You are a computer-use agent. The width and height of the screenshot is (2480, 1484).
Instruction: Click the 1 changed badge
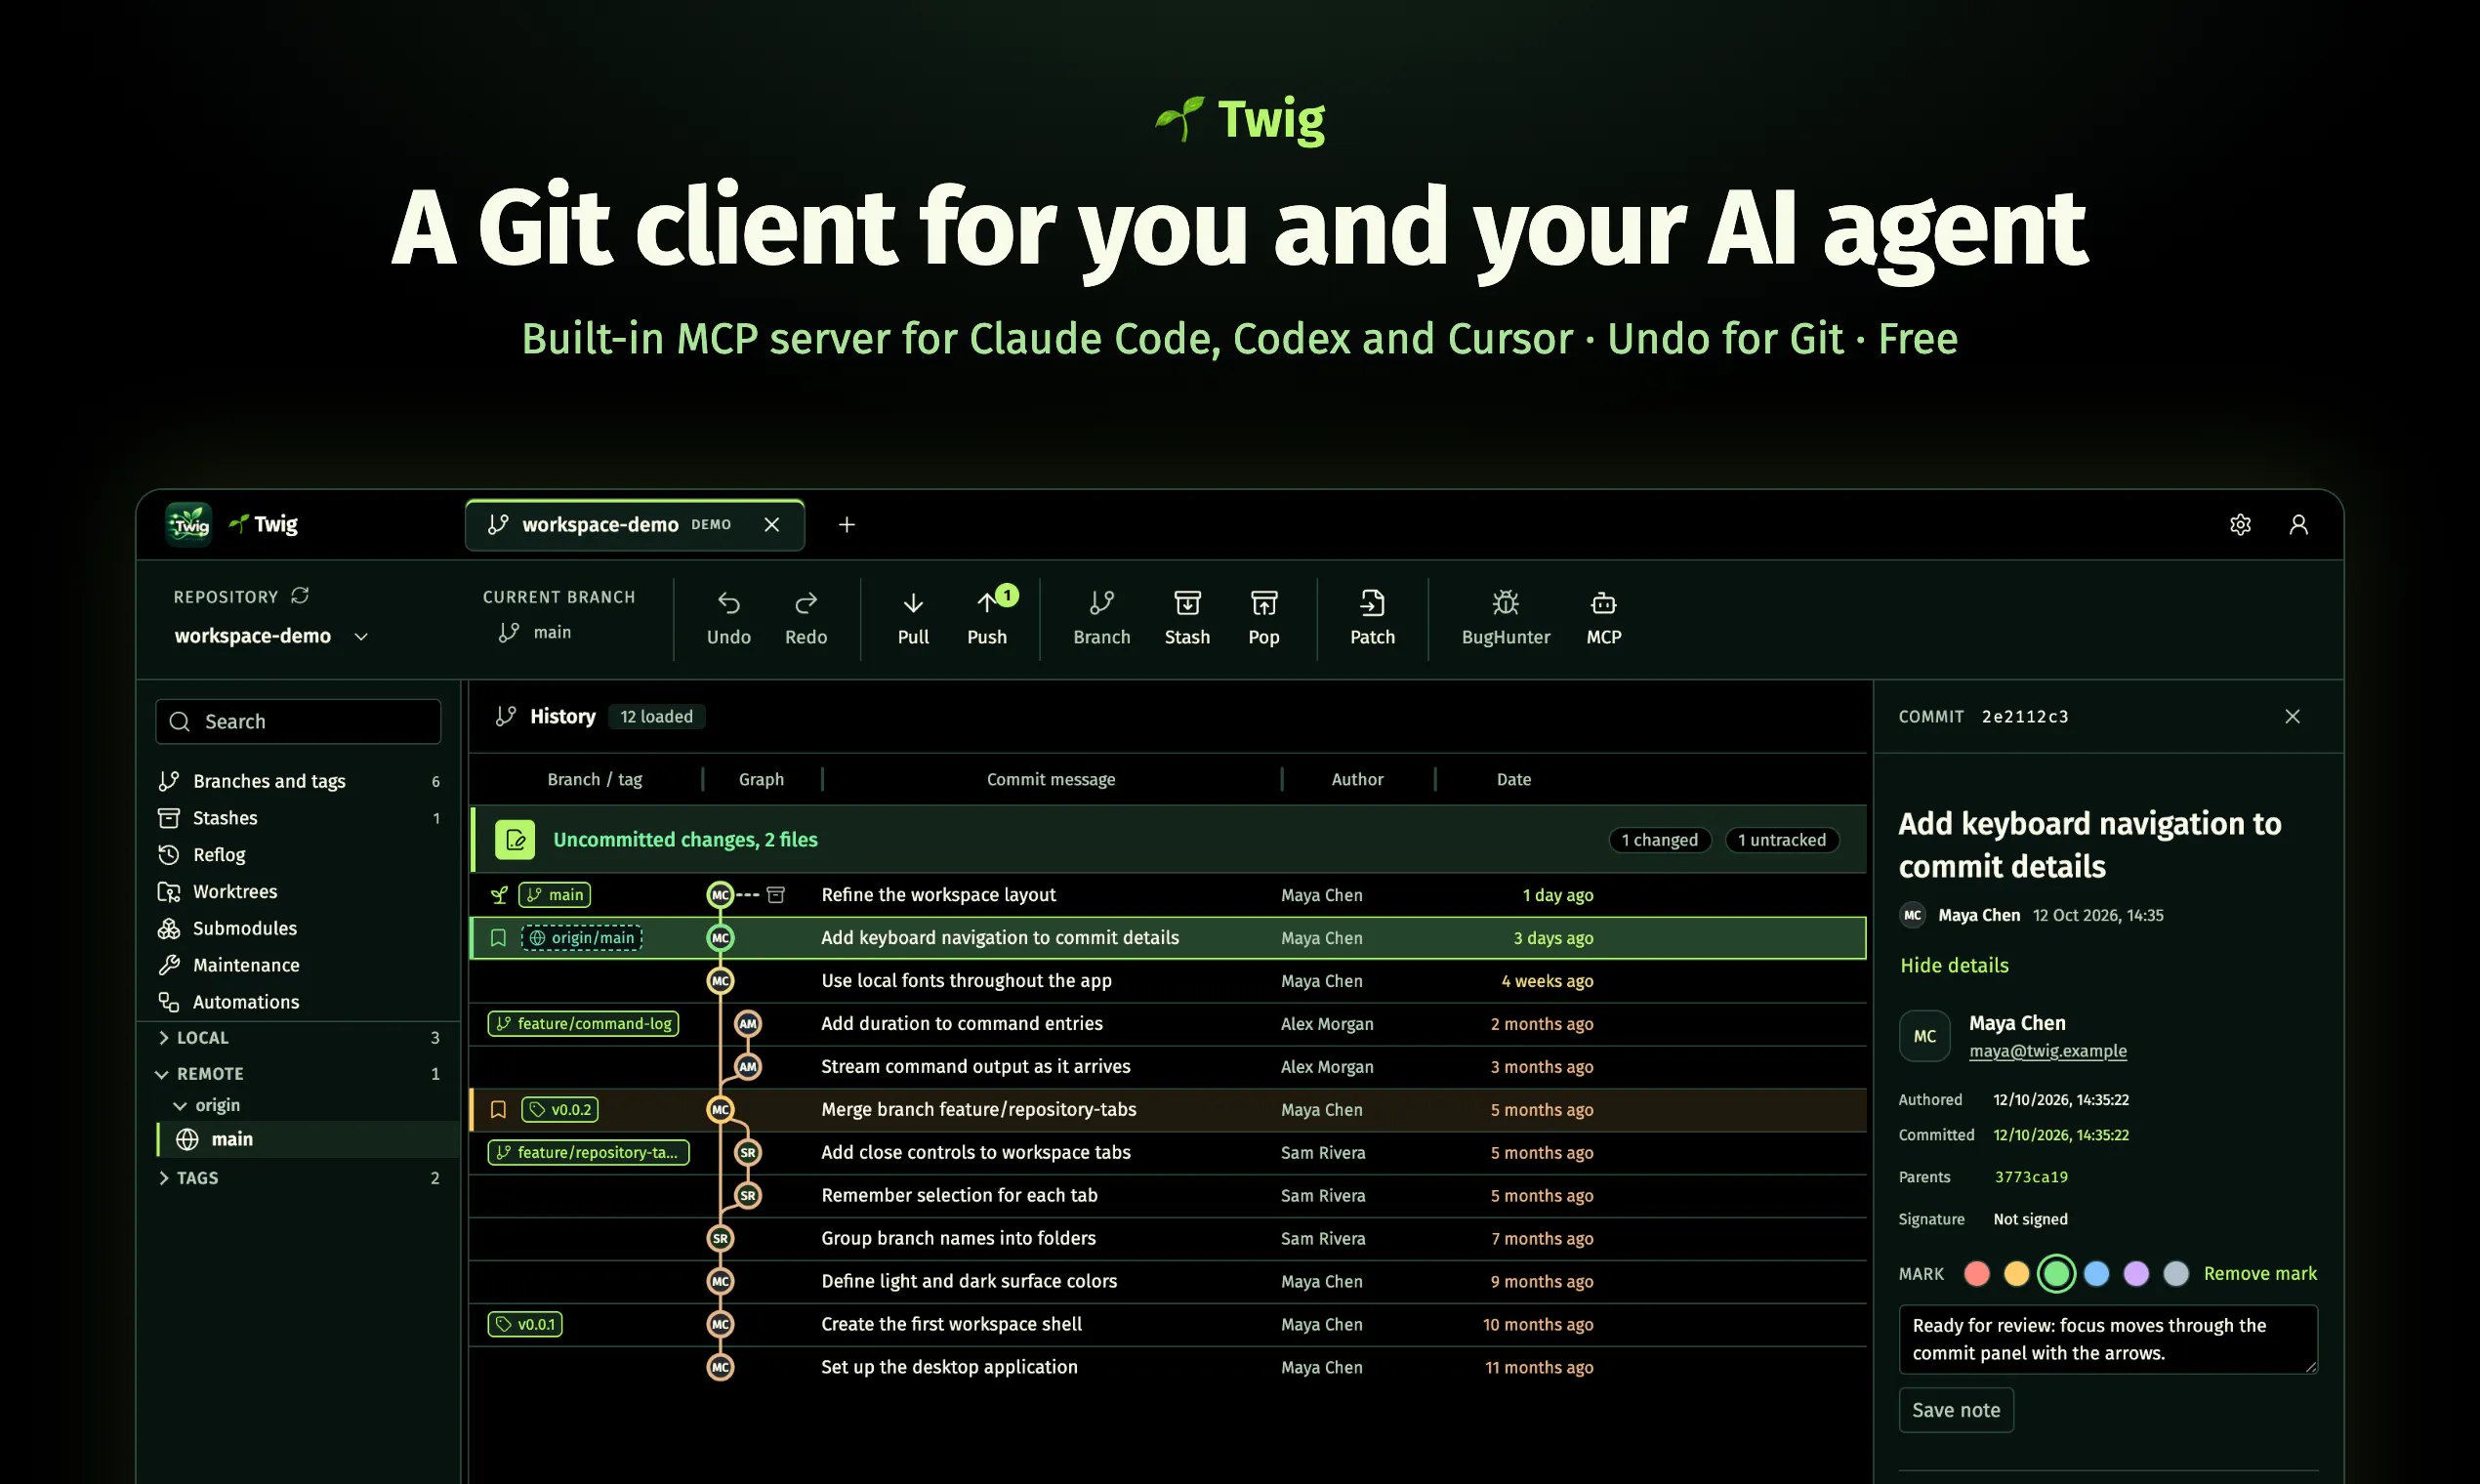[1660, 840]
